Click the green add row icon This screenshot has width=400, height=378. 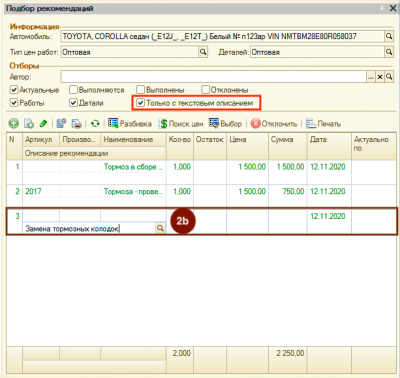(14, 124)
